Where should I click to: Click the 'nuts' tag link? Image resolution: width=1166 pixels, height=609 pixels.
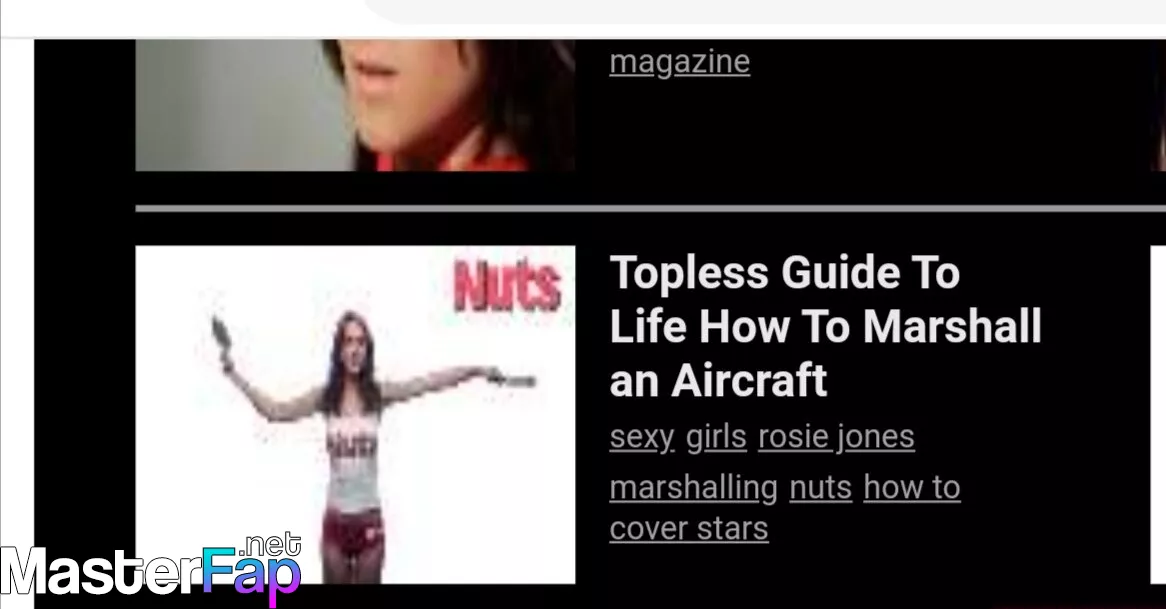pos(820,488)
